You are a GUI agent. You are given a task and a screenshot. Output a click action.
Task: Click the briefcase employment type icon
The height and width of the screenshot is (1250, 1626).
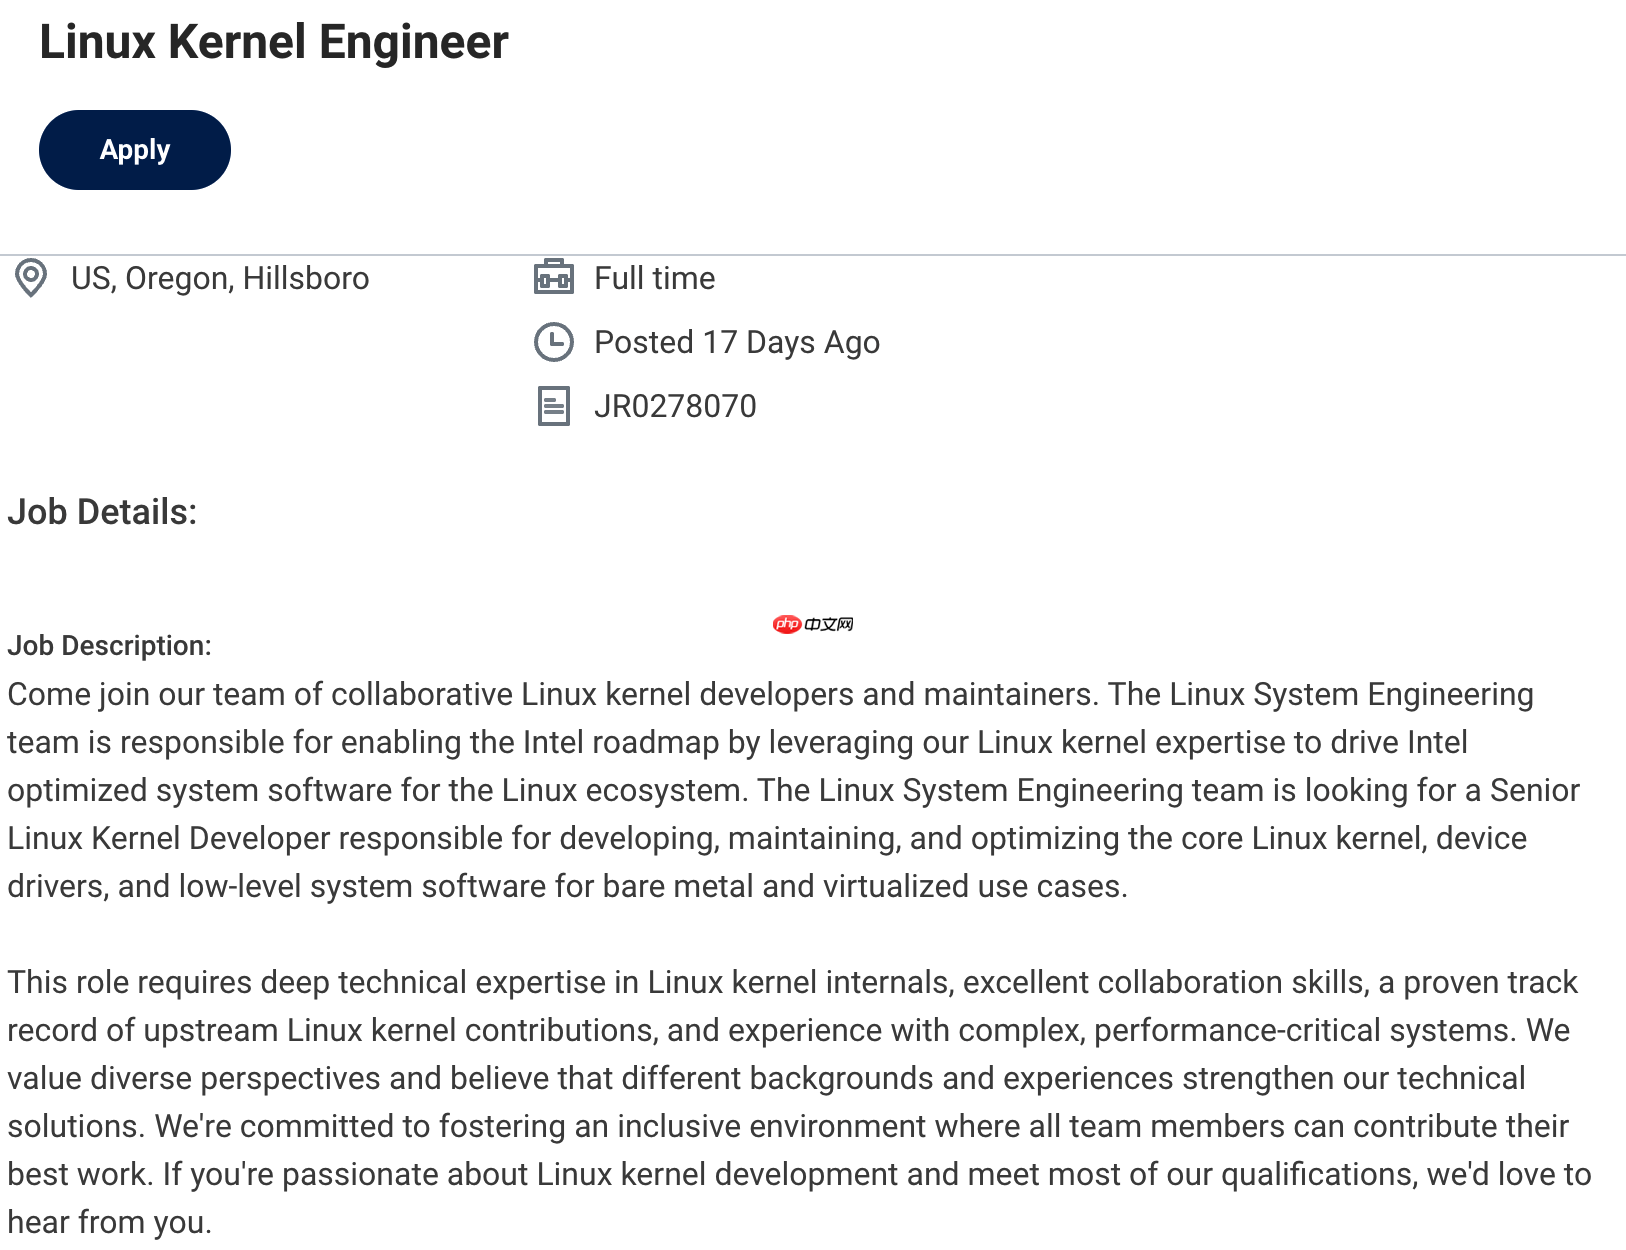coord(554,277)
